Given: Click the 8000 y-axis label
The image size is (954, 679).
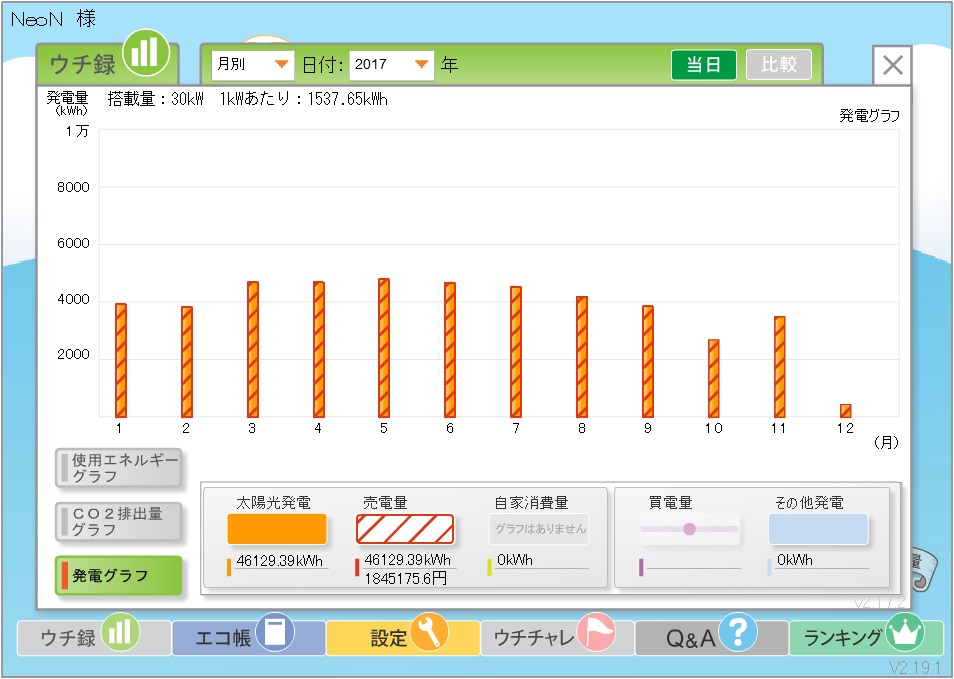Looking at the screenshot, I should 73,187.
